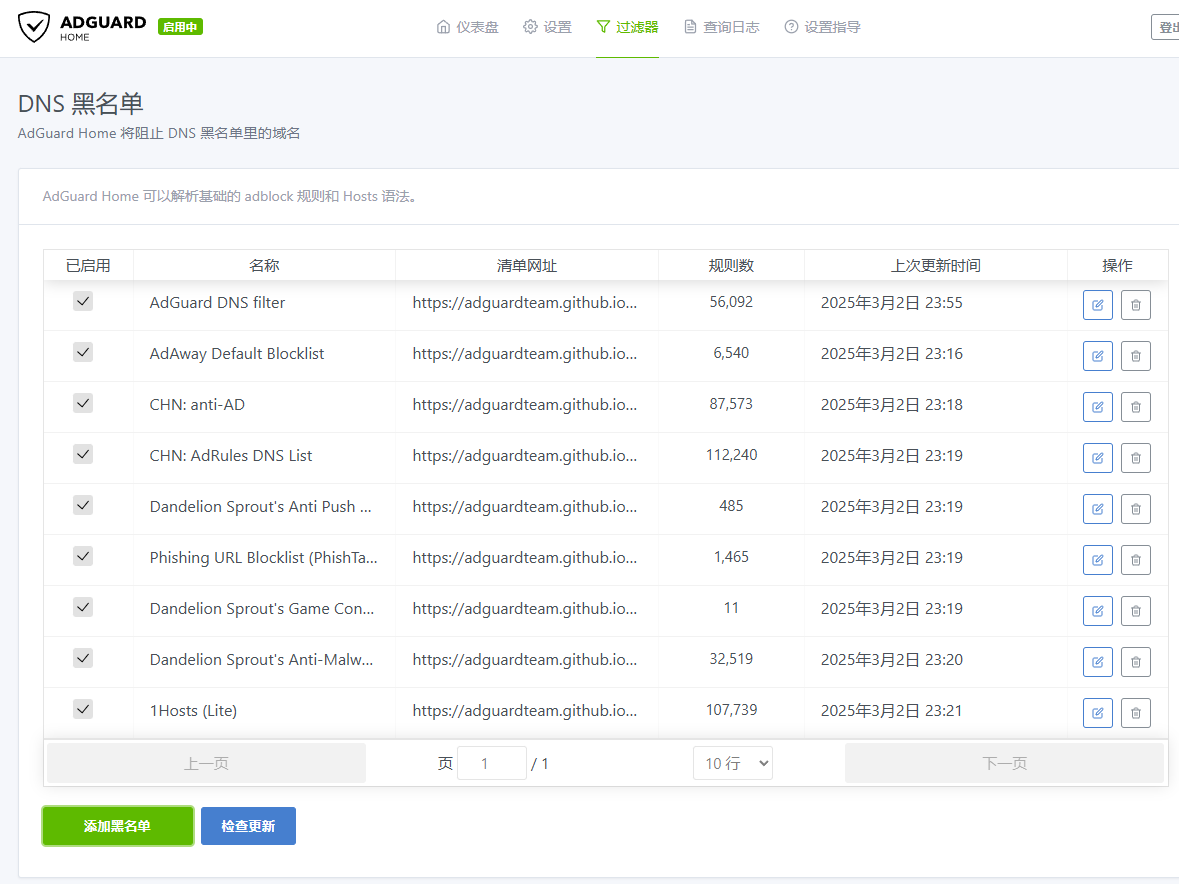
Task: Edit the CHN: AdRules DNS List
Action: tap(1097, 458)
